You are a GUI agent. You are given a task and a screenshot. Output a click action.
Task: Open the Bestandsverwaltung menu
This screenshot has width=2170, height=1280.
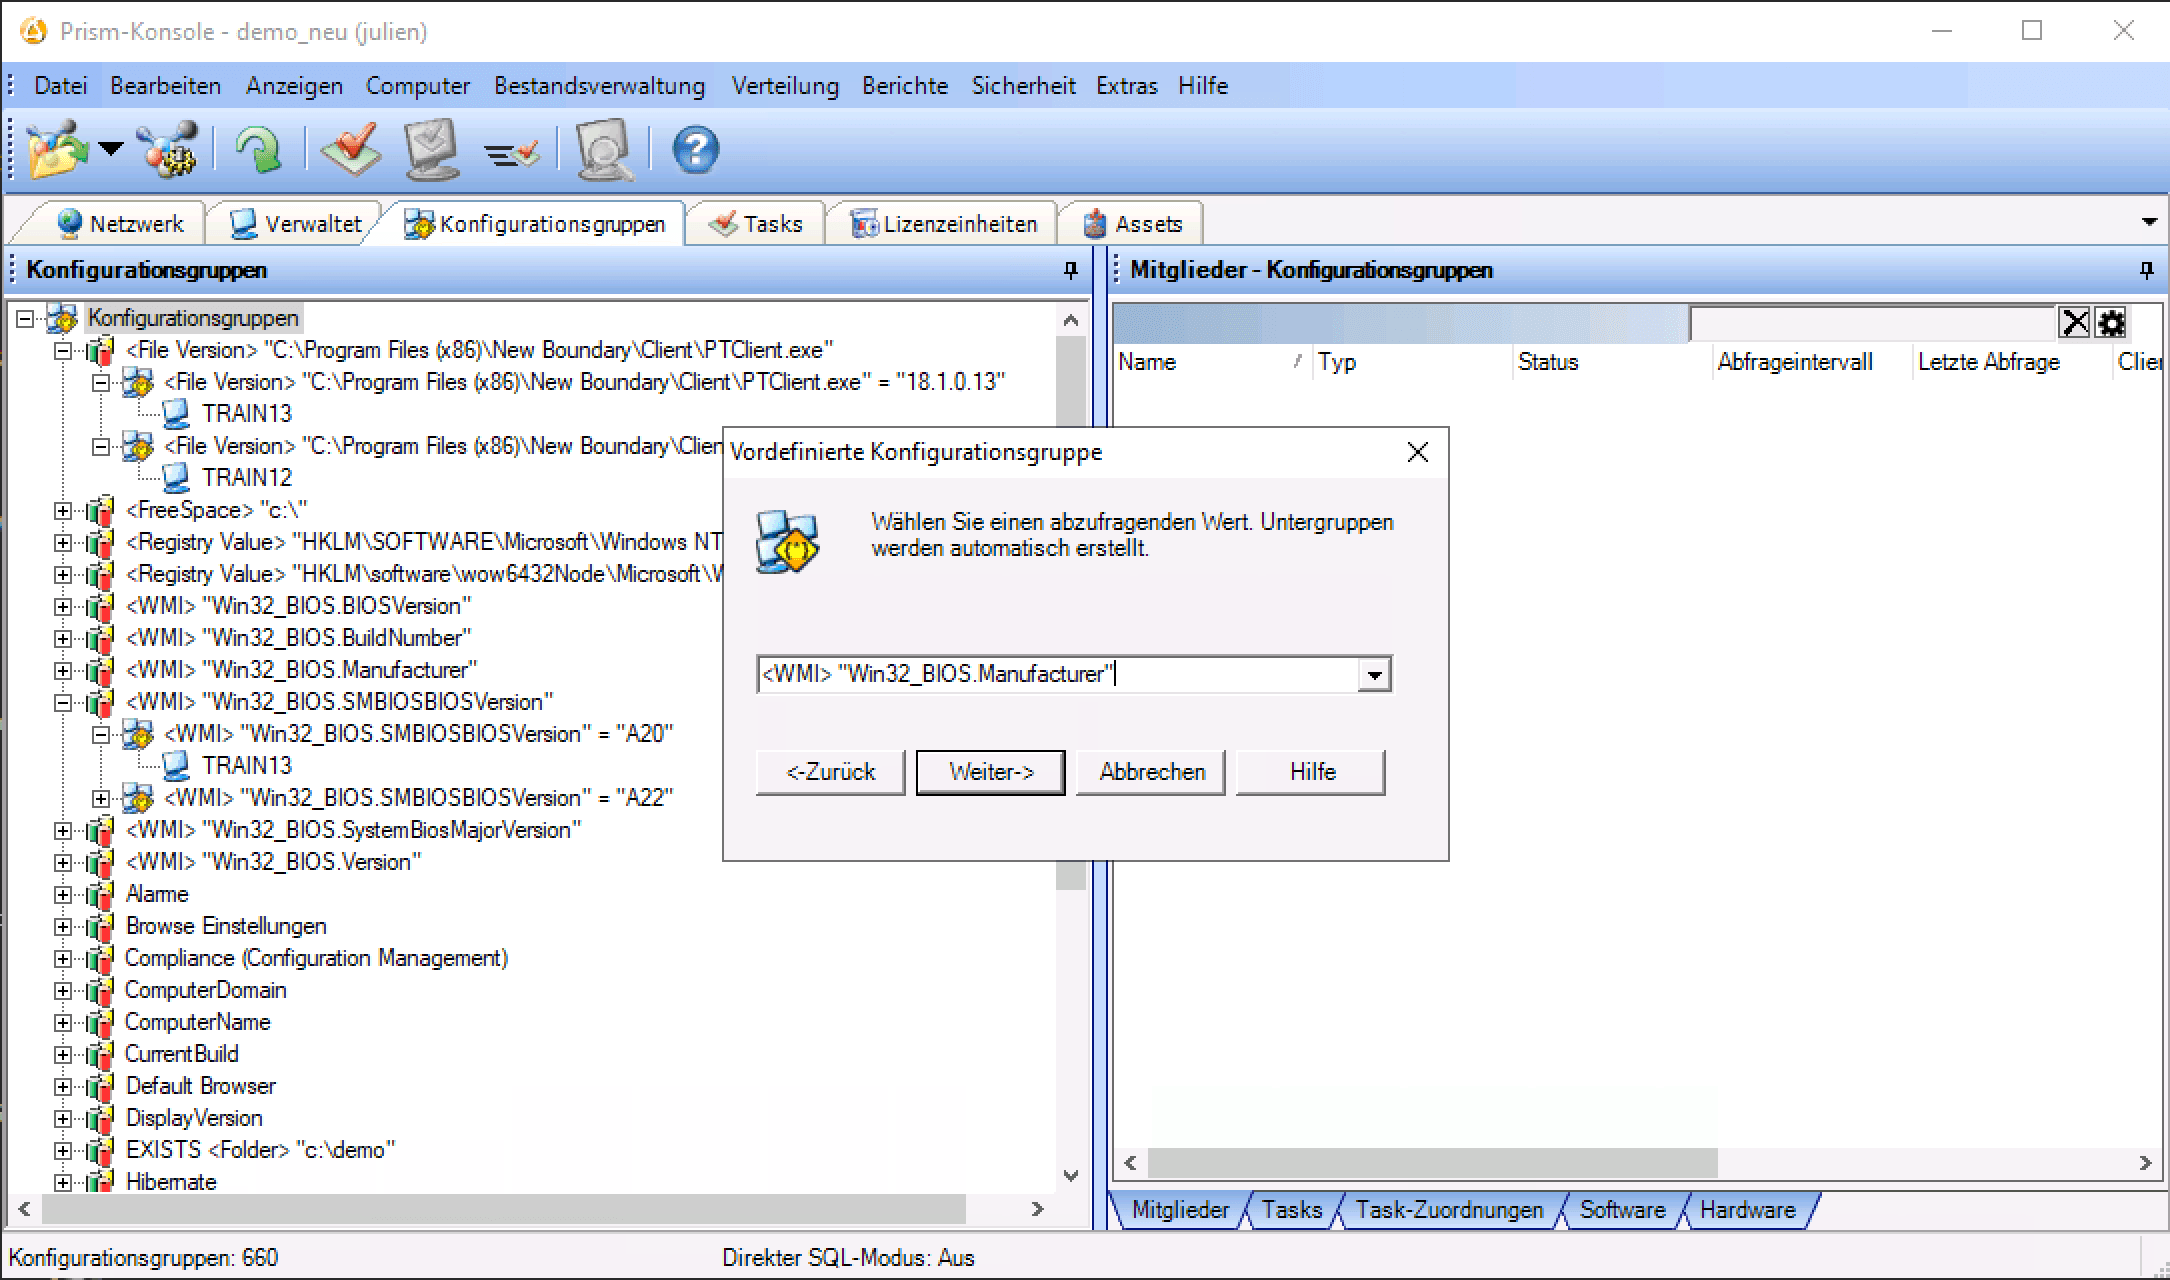pos(599,86)
